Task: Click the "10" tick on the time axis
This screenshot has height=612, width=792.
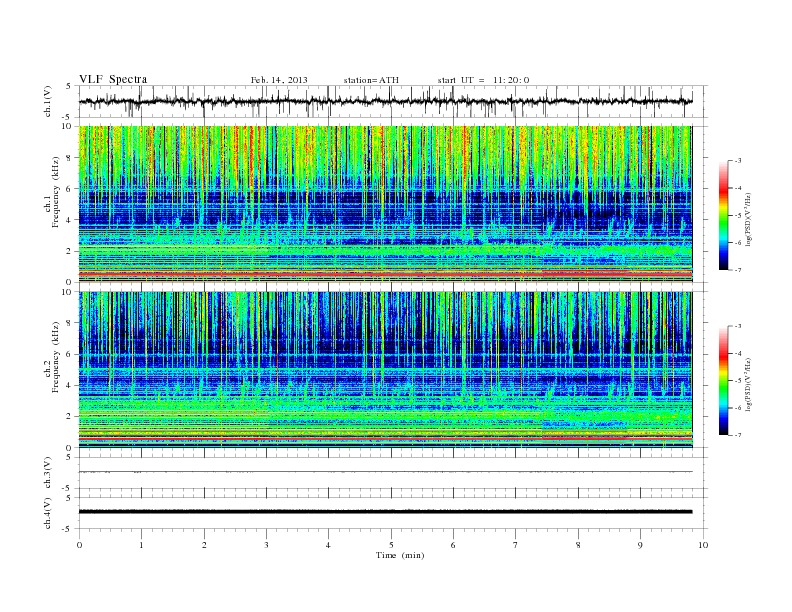Action: coord(703,545)
